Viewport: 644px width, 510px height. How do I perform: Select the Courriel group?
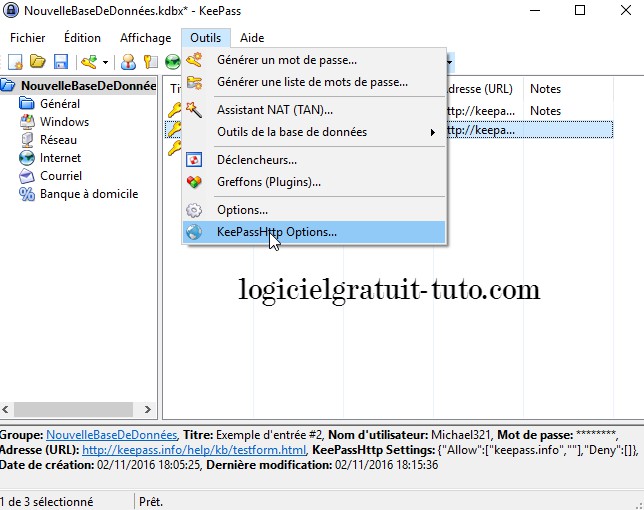(x=61, y=176)
